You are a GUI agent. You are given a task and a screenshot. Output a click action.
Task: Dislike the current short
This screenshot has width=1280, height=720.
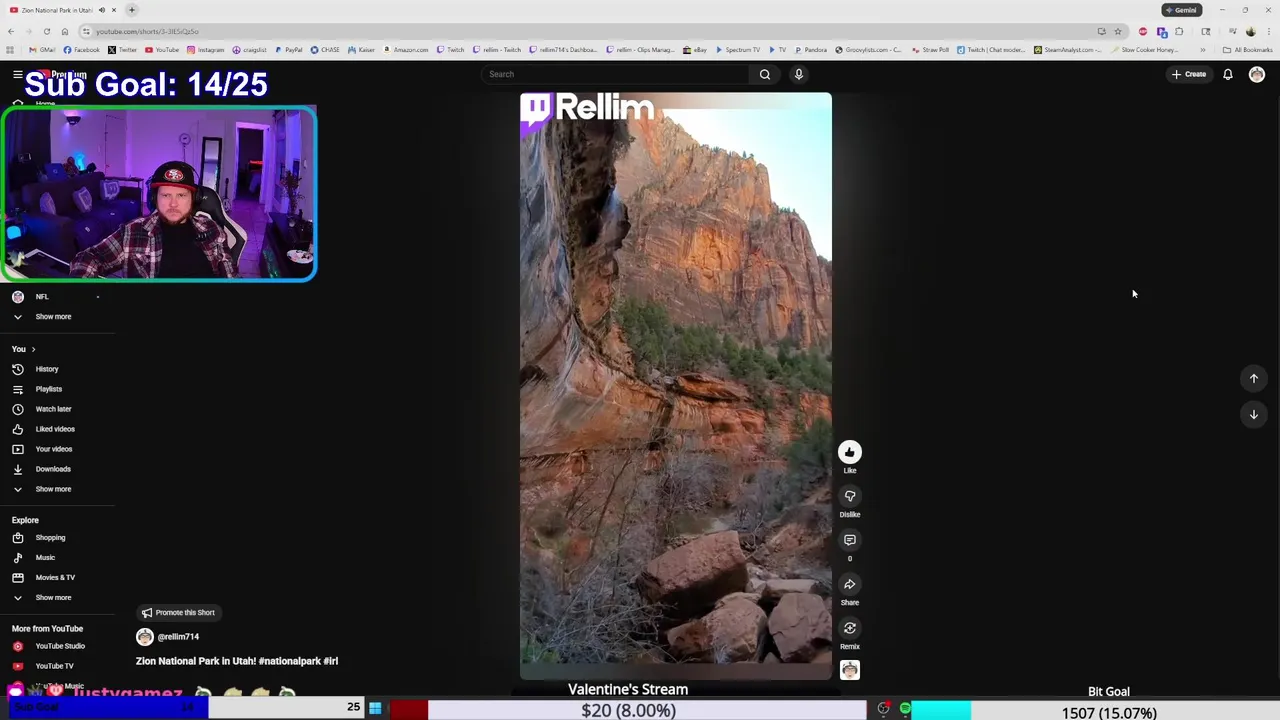pos(849,496)
